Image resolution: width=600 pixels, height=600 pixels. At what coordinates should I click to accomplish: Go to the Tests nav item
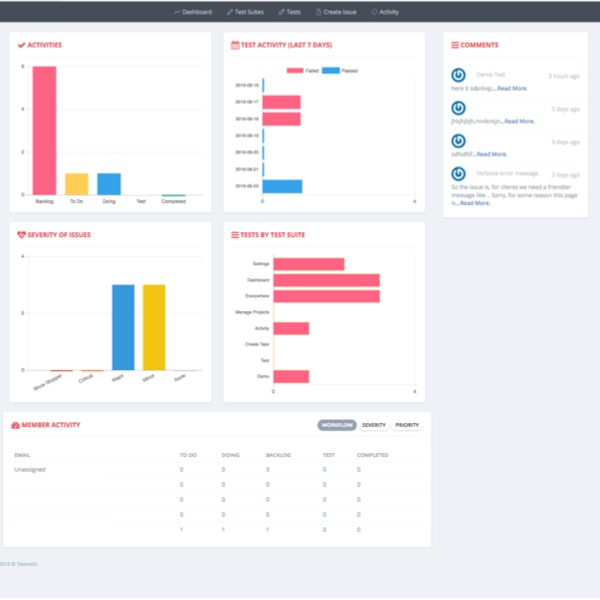289,12
